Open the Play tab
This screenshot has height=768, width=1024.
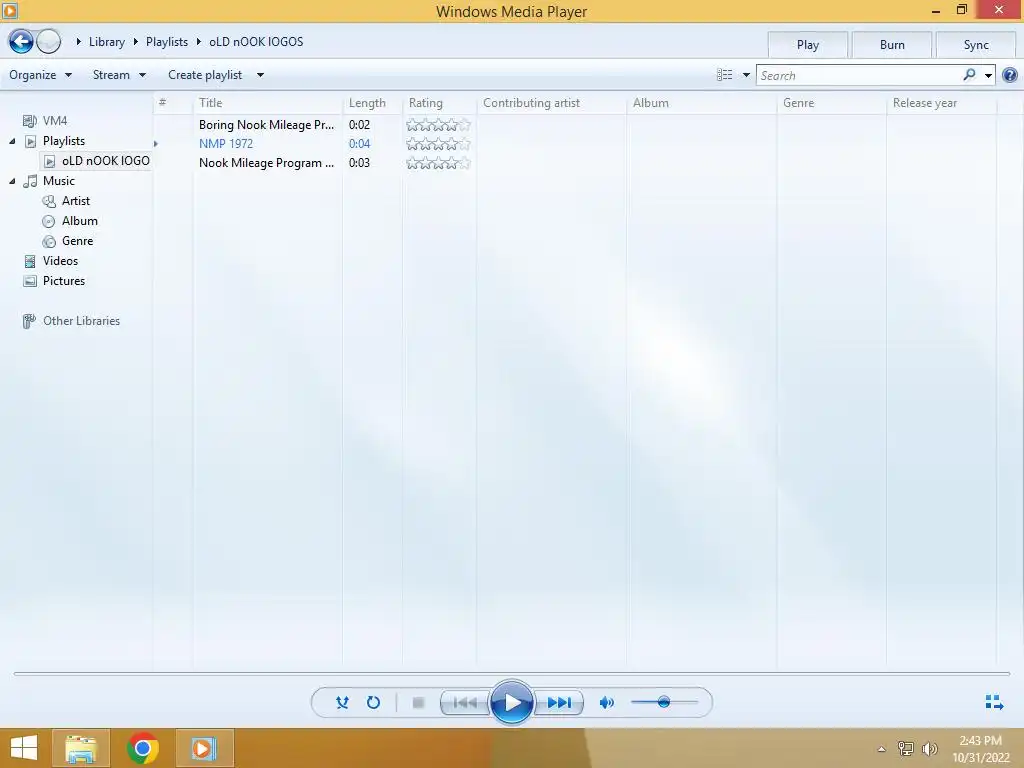click(808, 45)
